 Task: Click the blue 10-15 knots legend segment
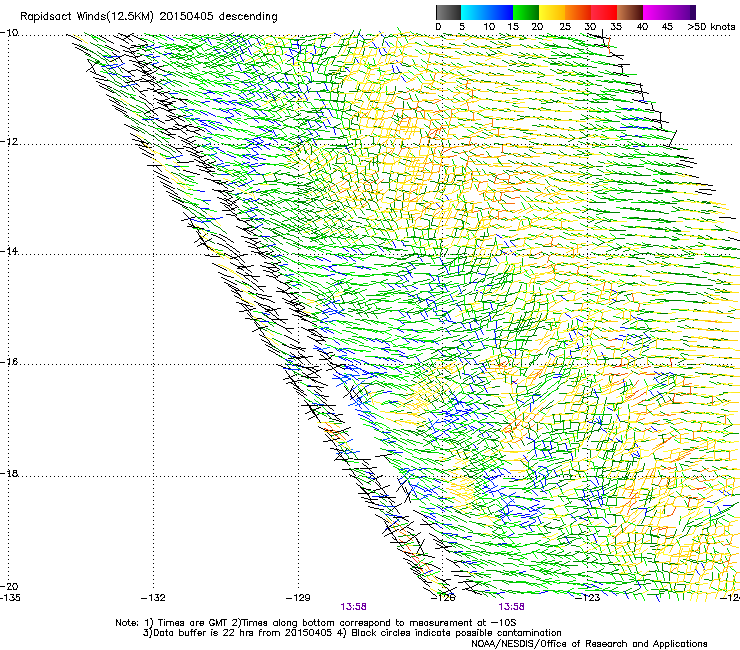pyautogui.click(x=500, y=12)
